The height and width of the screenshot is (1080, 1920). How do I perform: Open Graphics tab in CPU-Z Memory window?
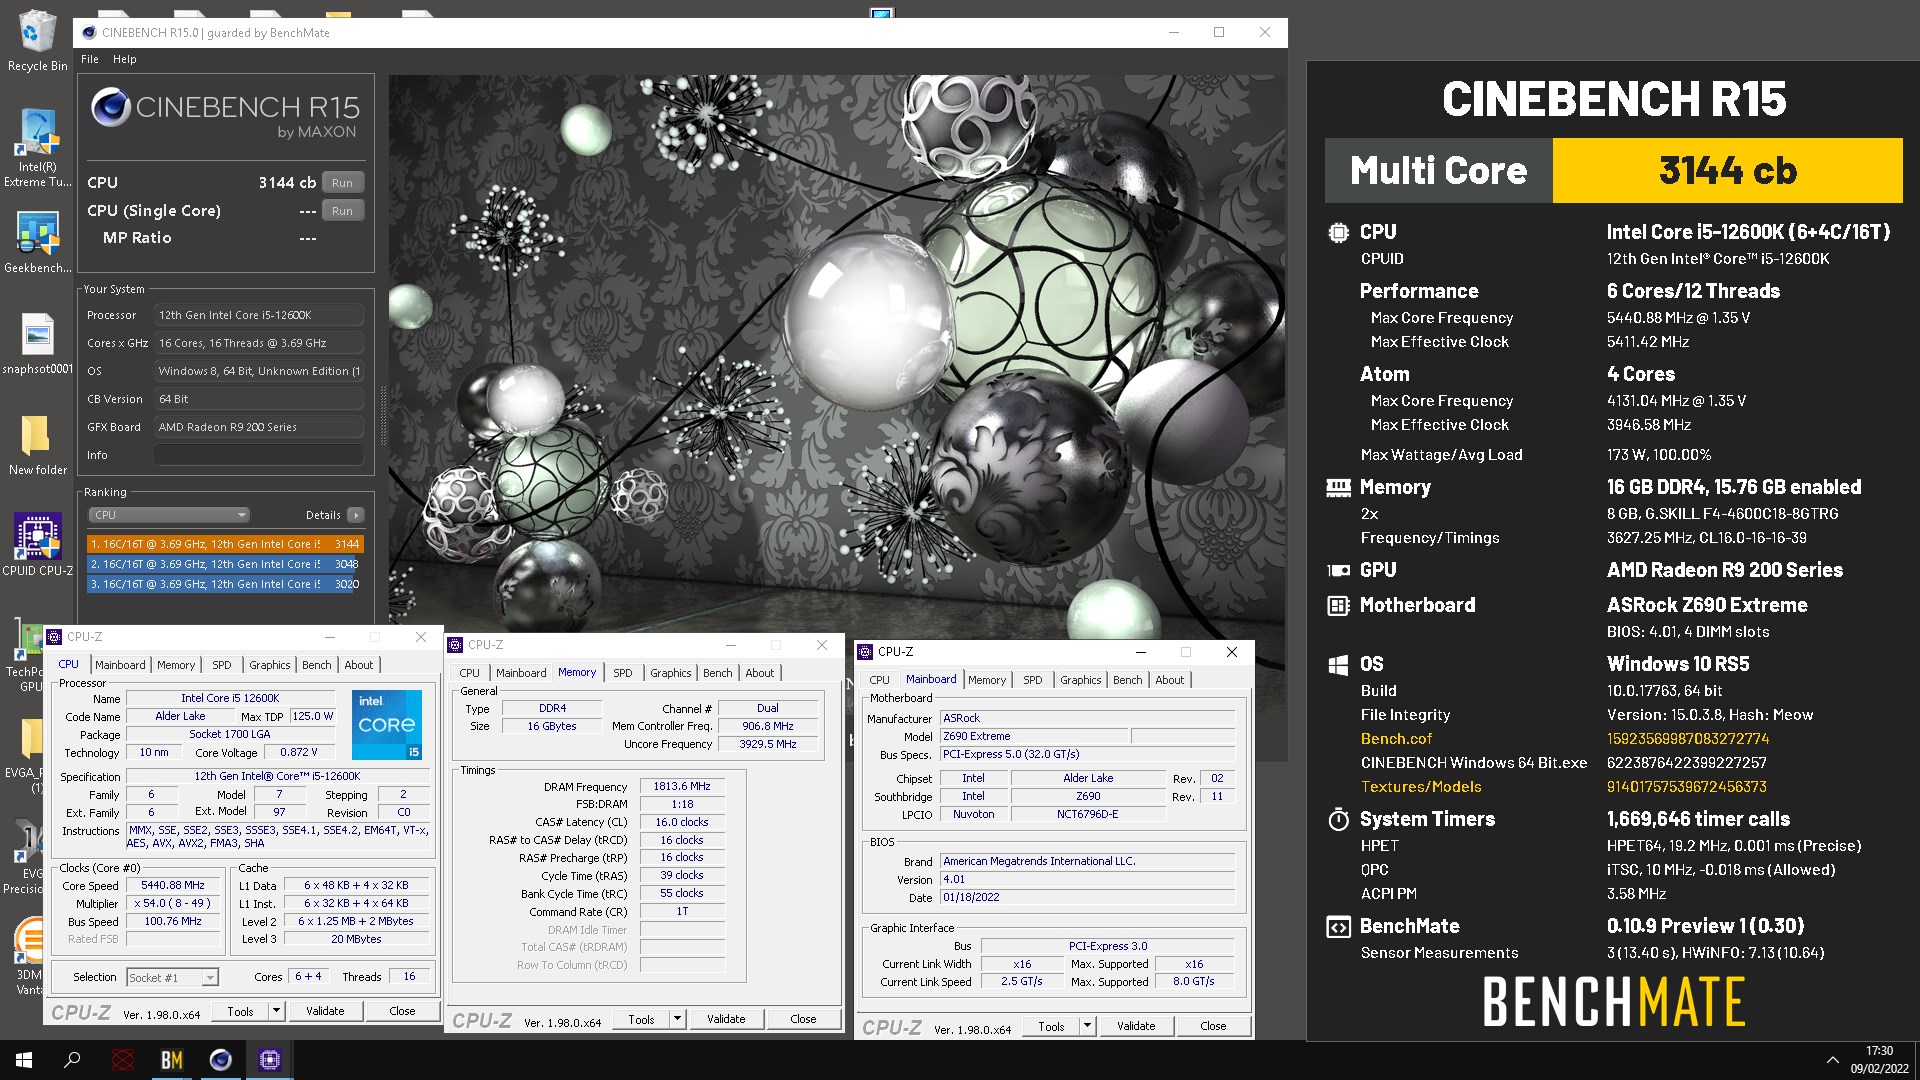[x=670, y=673]
